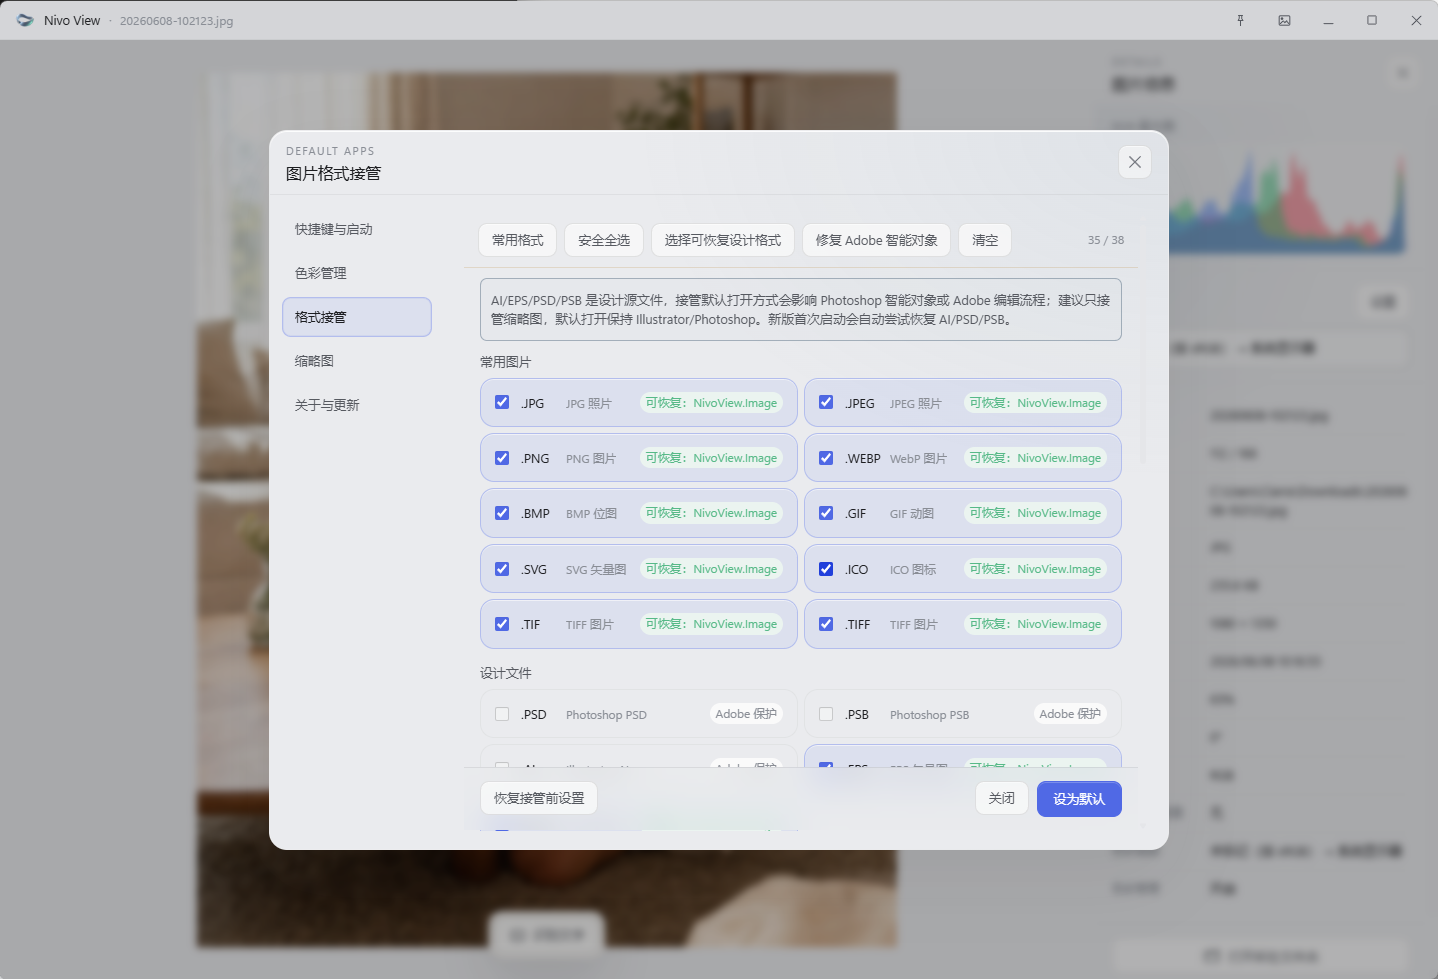The width and height of the screenshot is (1438, 979).
Task: Click the Nivo View app logo
Action: (x=25, y=20)
